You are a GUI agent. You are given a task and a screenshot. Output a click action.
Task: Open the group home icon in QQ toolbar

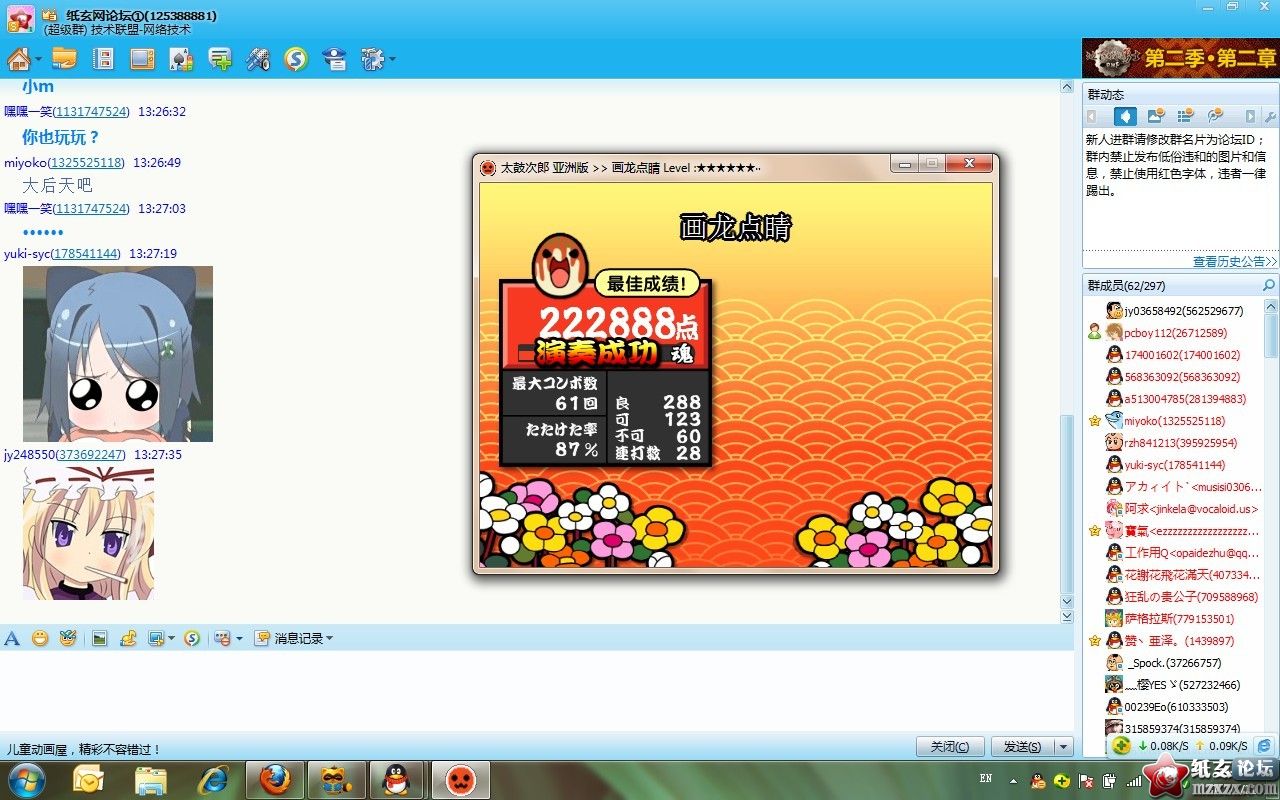[18, 59]
